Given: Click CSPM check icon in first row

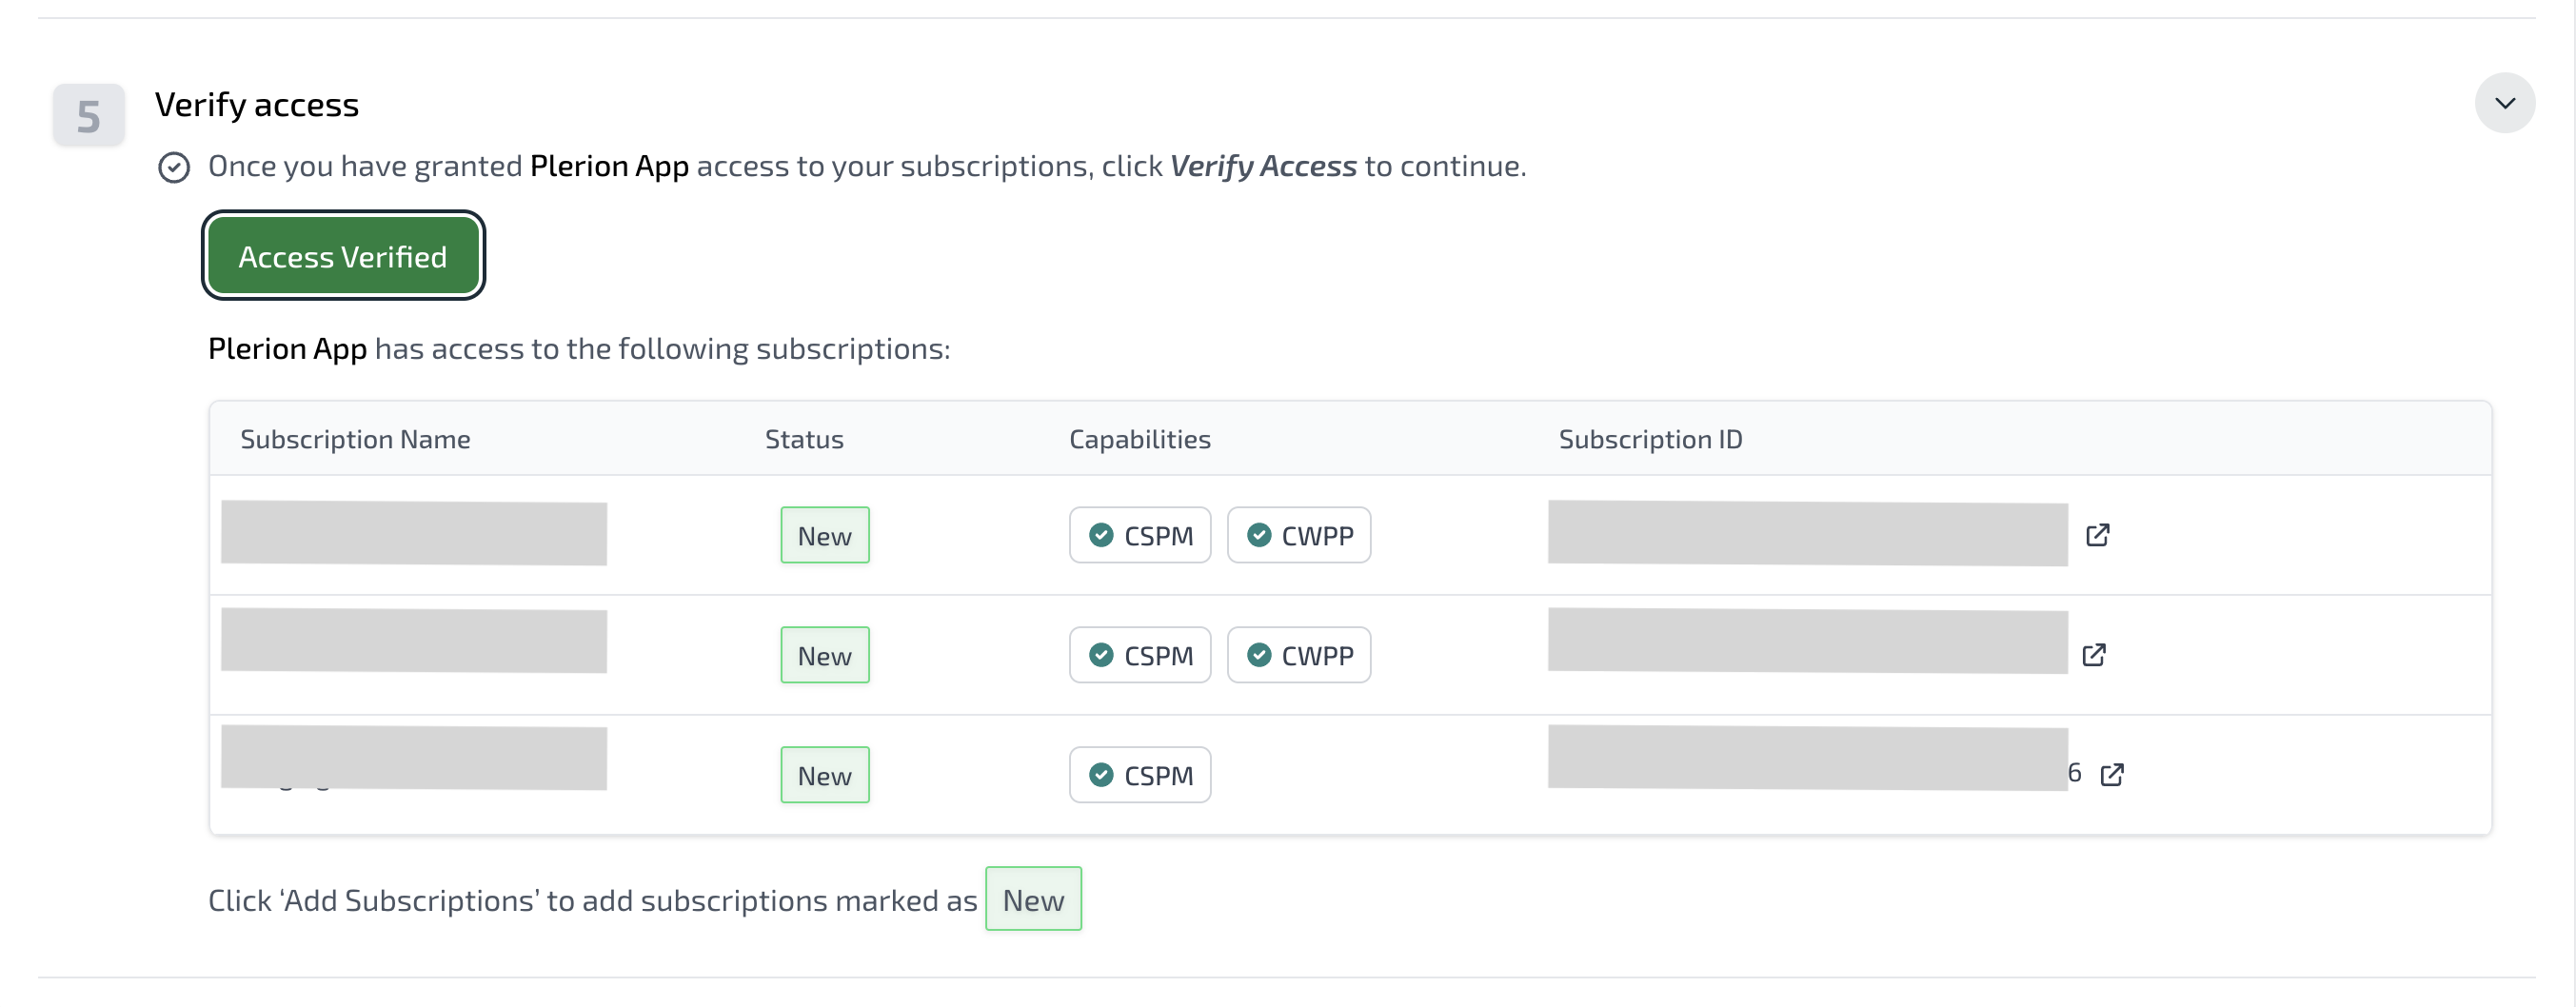Looking at the screenshot, I should [x=1101, y=535].
